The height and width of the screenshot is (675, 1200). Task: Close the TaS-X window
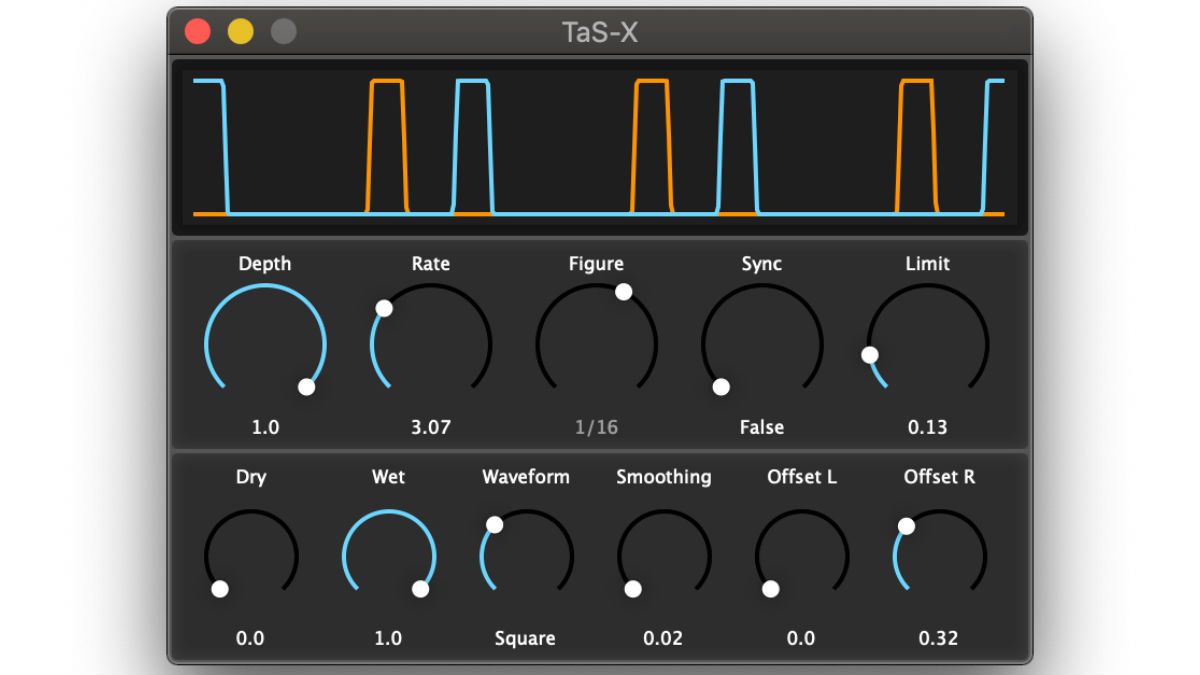tap(198, 32)
